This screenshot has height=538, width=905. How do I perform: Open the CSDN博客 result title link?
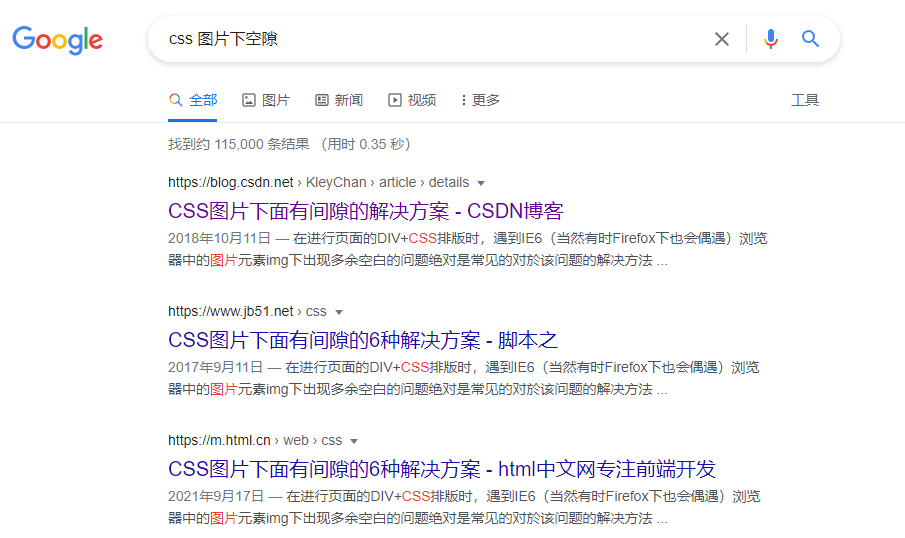click(365, 211)
